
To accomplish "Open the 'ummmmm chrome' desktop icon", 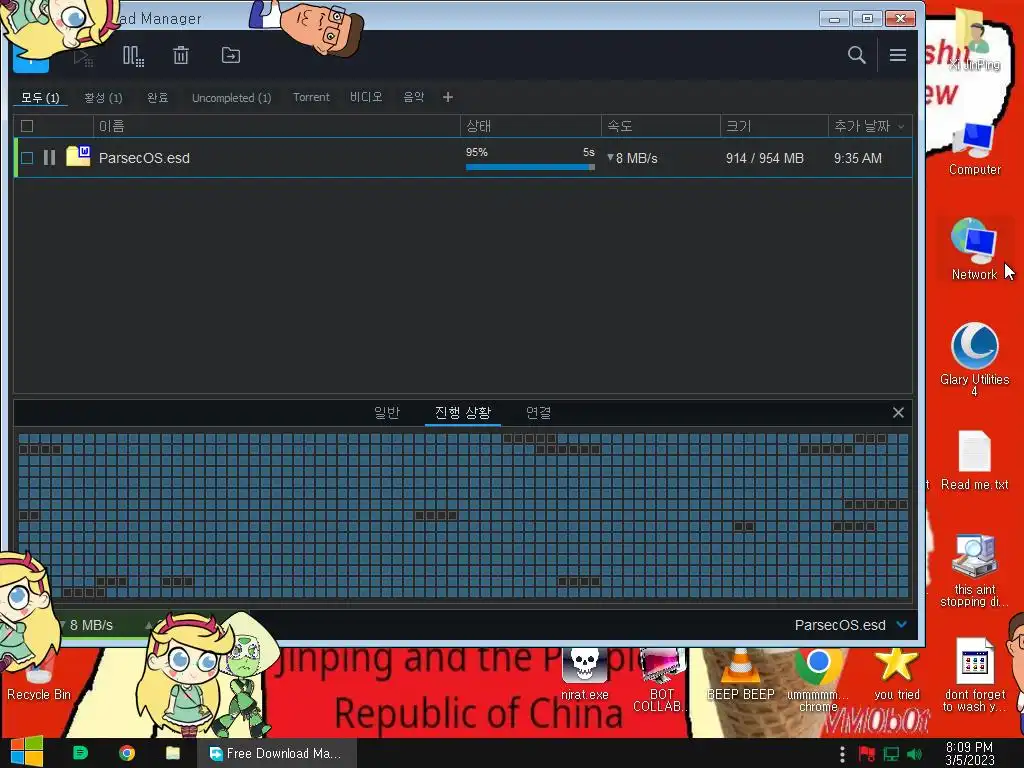I will pos(818,679).
